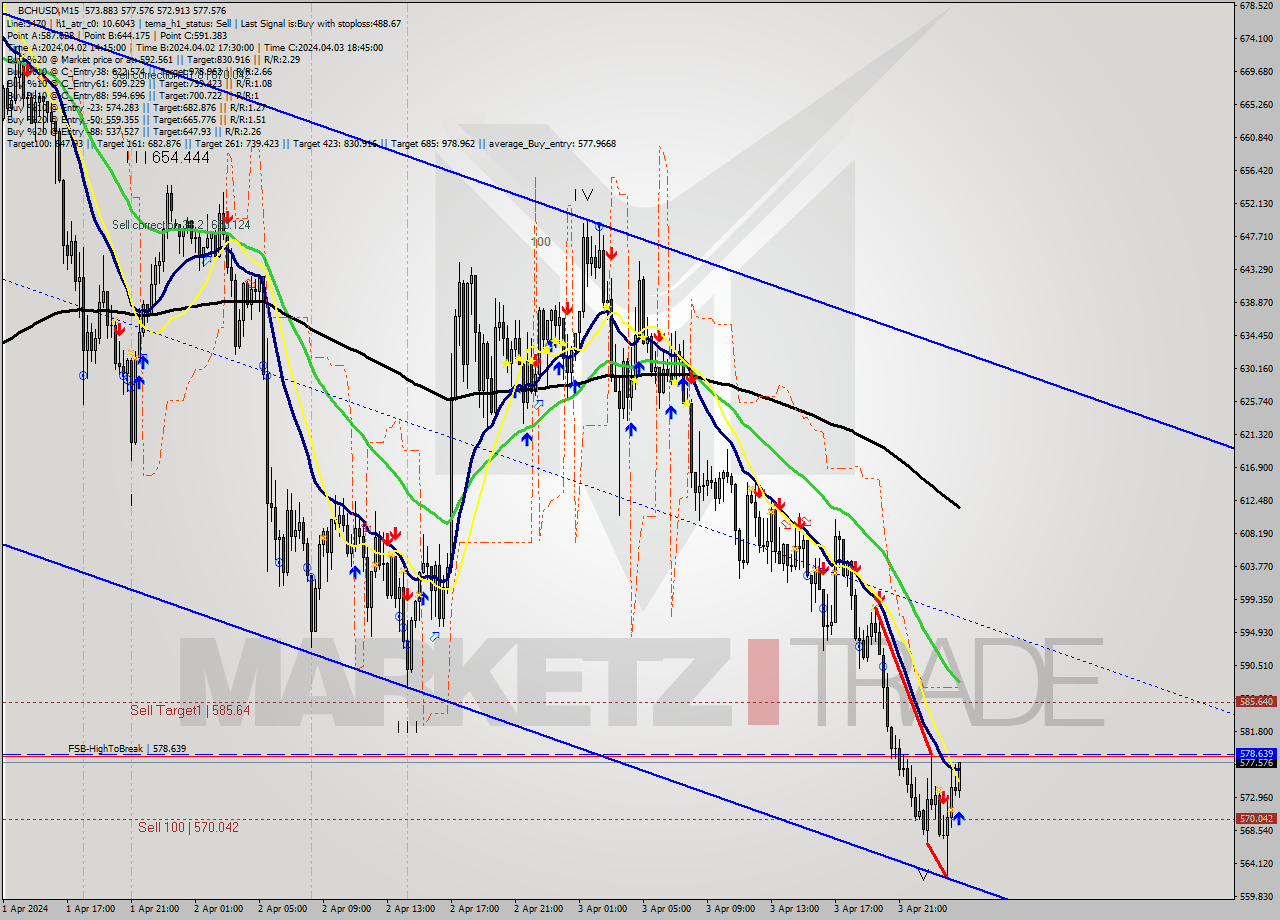Click the 652.130 price axis label
The width and height of the screenshot is (1280, 920).
click(1256, 204)
